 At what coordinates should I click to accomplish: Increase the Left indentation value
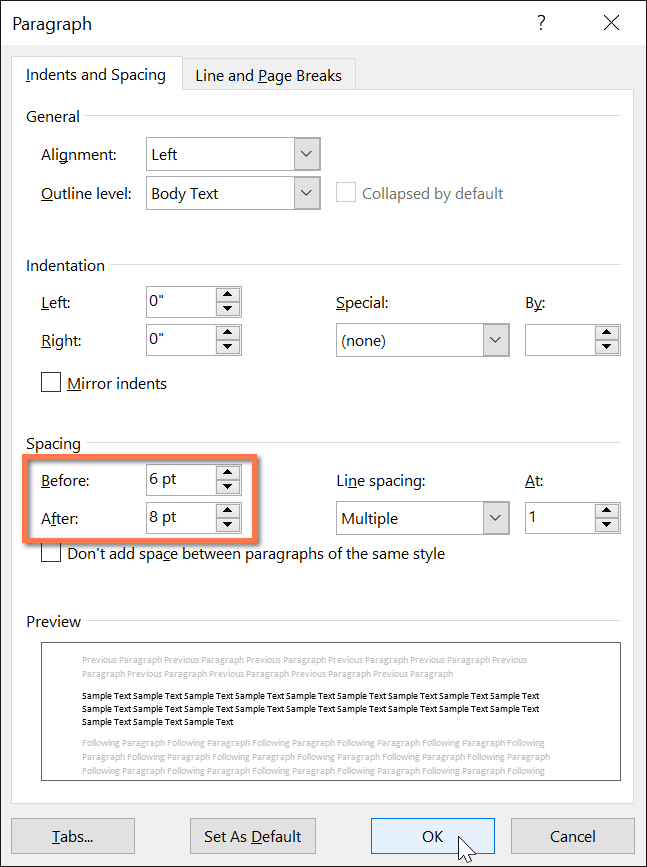228,295
